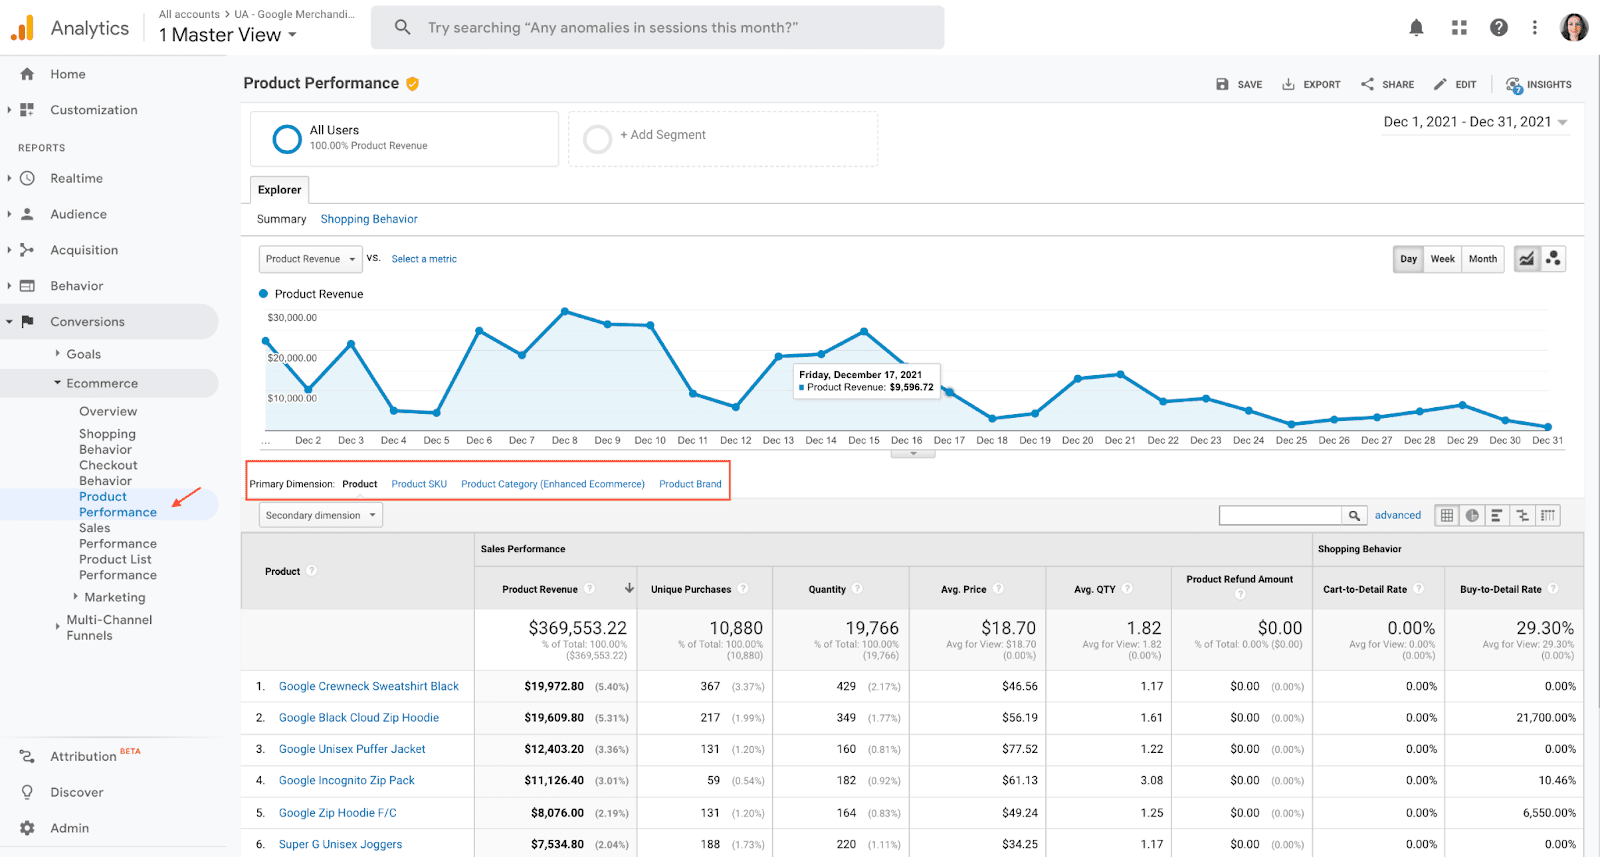
Task: Click the Discover lightbulb icon
Action: tap(27, 792)
